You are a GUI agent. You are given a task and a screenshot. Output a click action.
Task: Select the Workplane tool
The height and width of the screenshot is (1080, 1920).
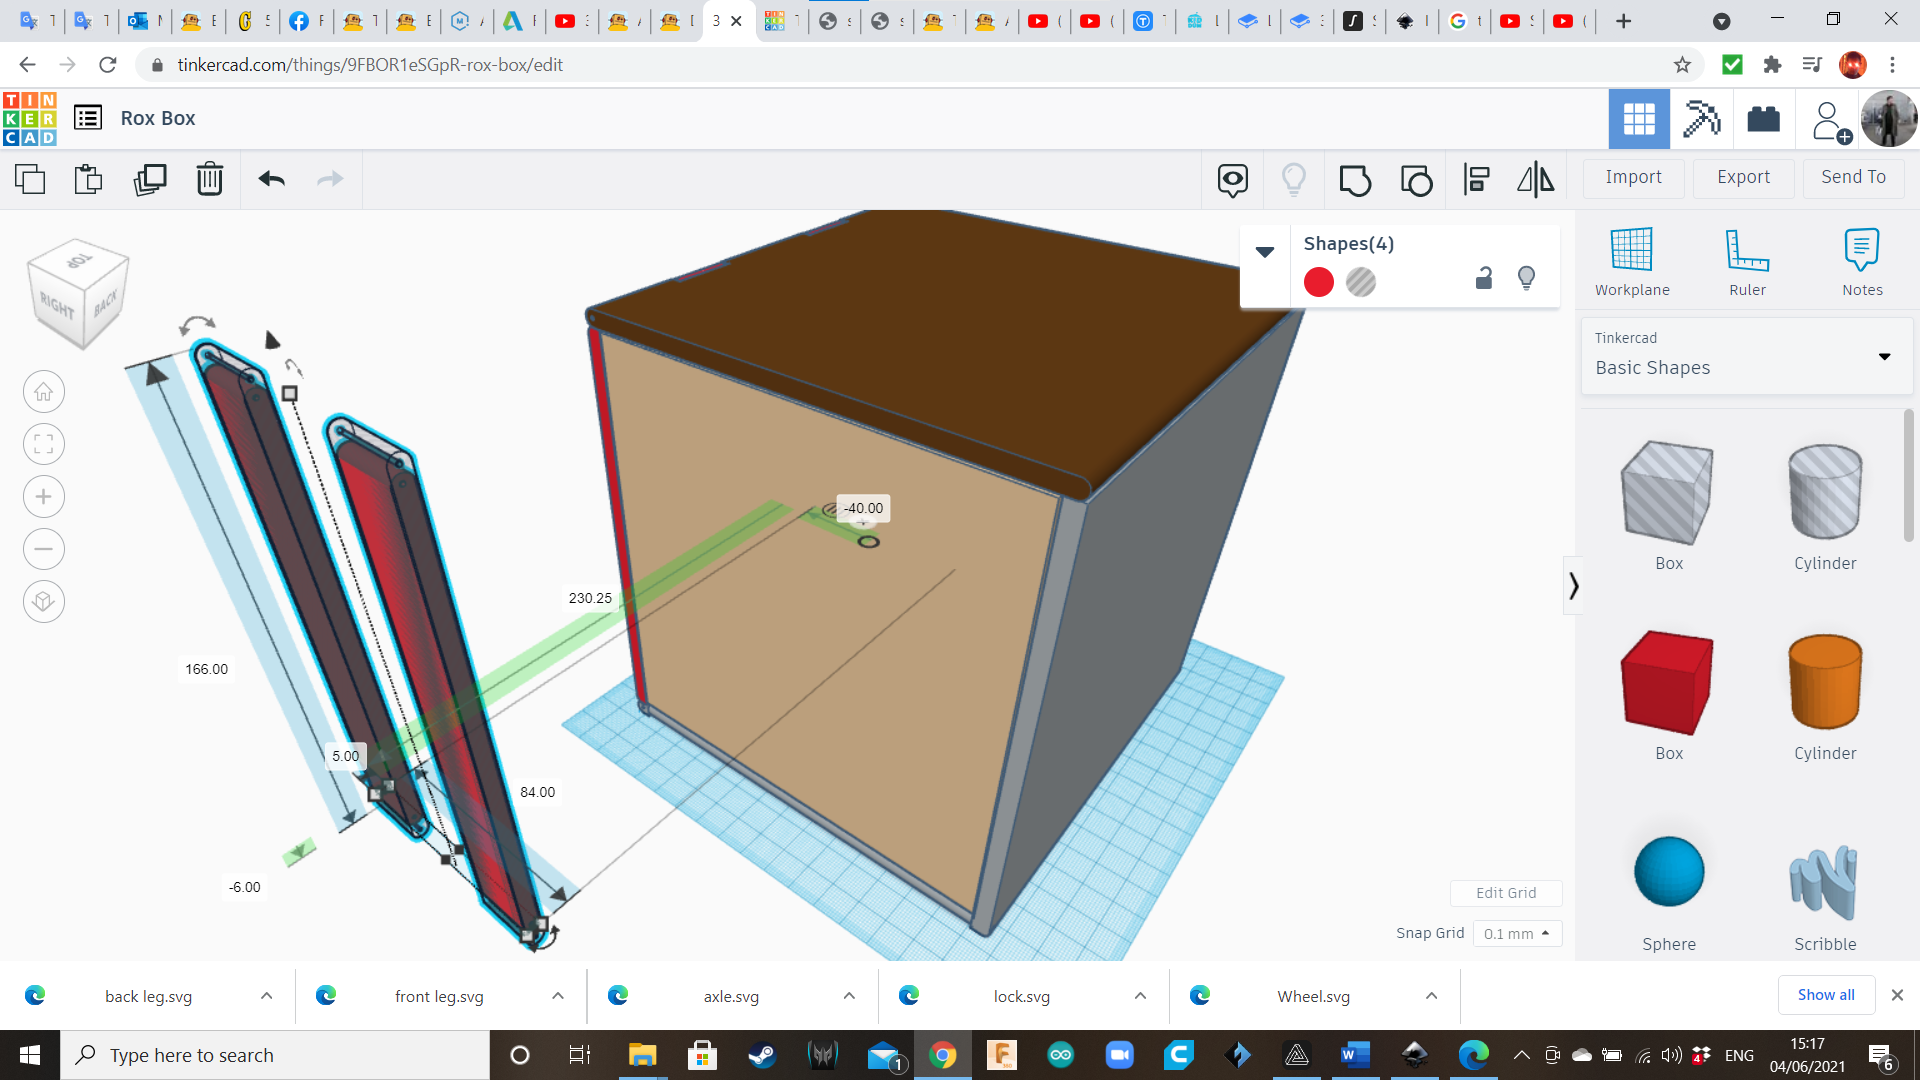(x=1631, y=260)
